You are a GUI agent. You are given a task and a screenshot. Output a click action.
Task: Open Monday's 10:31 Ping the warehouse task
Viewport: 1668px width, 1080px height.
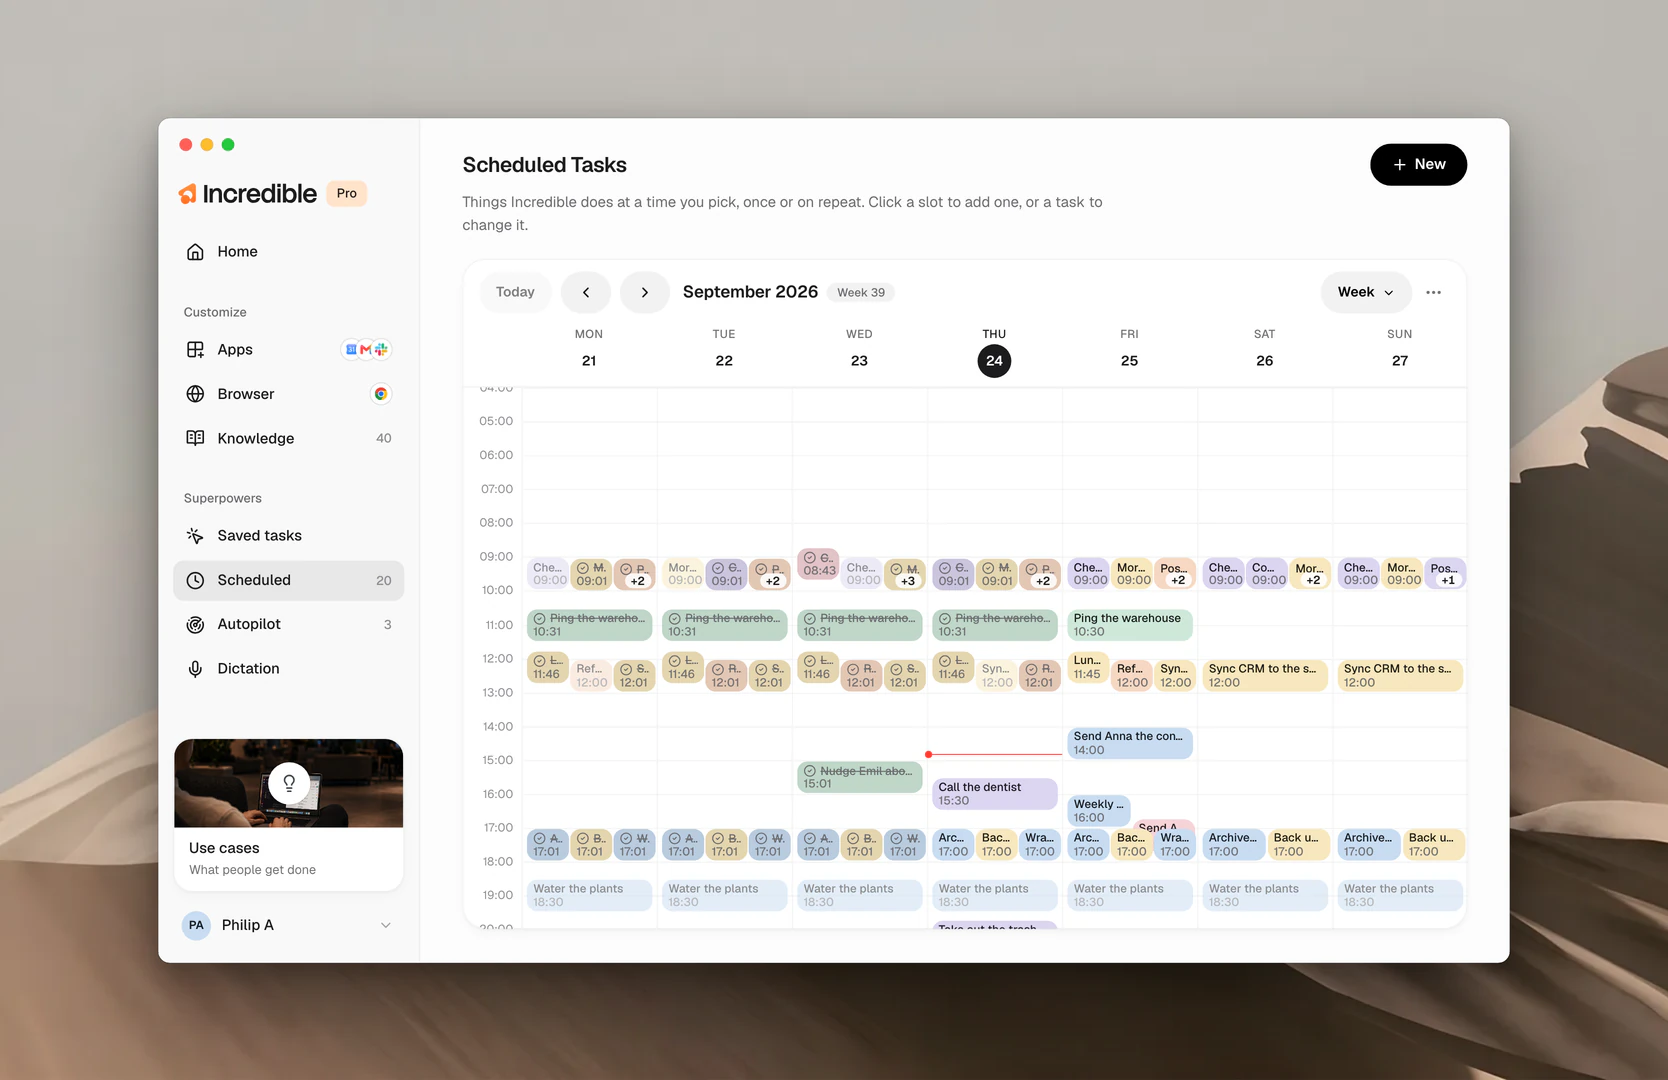point(590,625)
